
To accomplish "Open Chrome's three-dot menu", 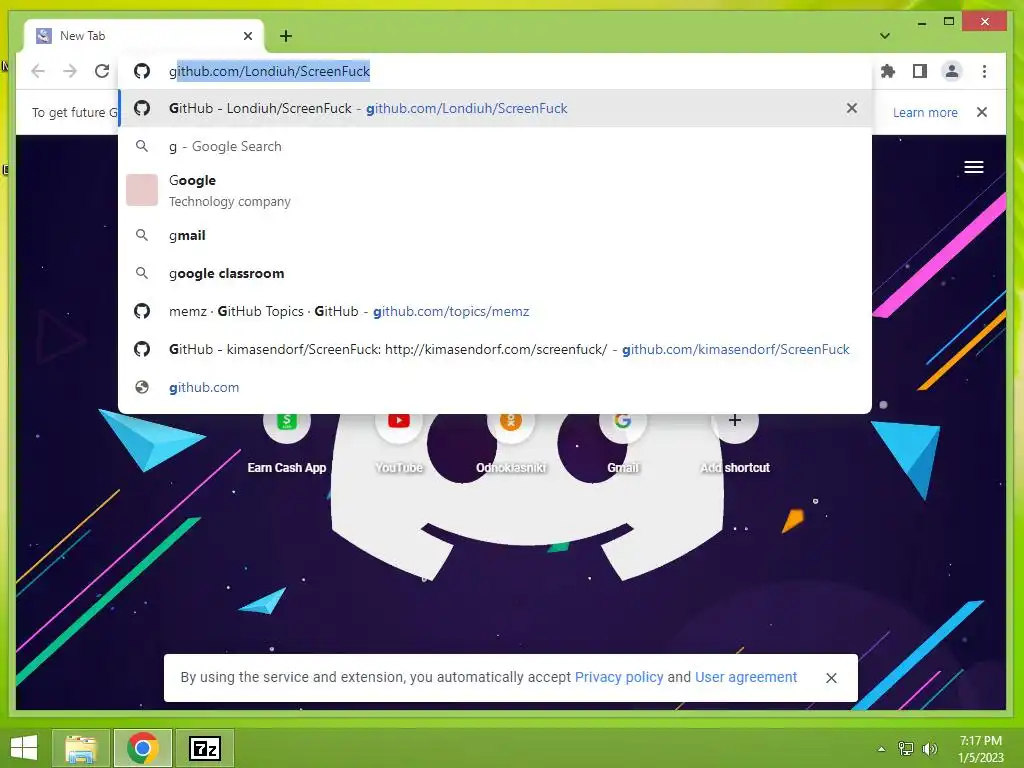I will [984, 71].
